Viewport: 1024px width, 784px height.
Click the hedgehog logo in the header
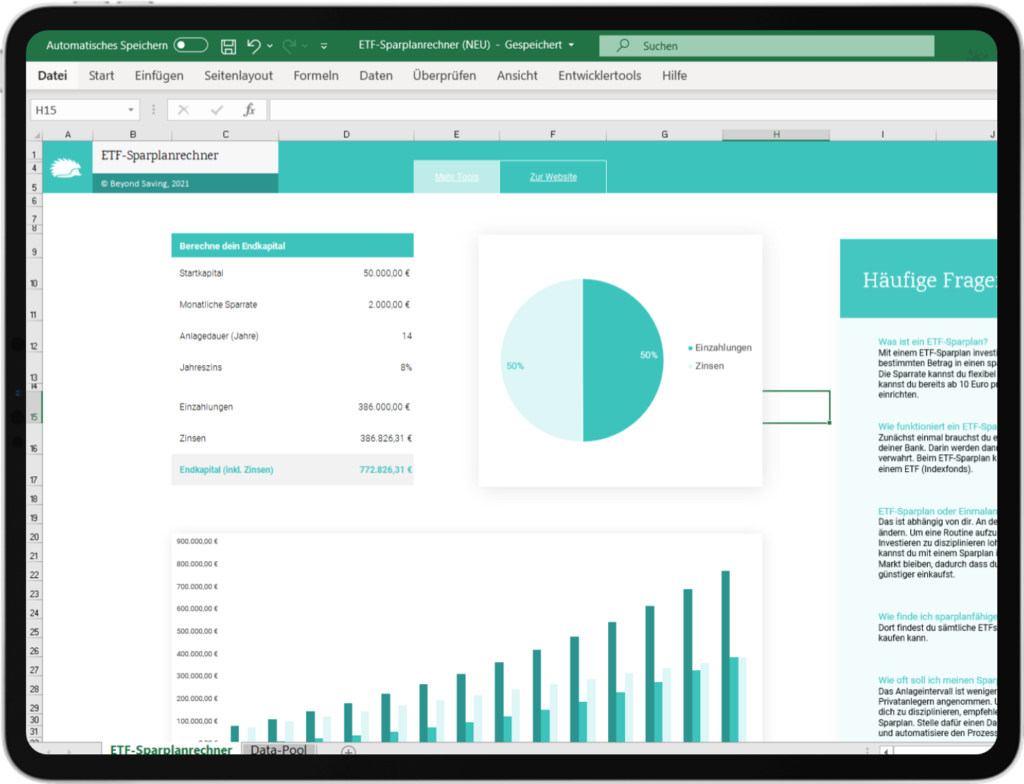[x=65, y=167]
